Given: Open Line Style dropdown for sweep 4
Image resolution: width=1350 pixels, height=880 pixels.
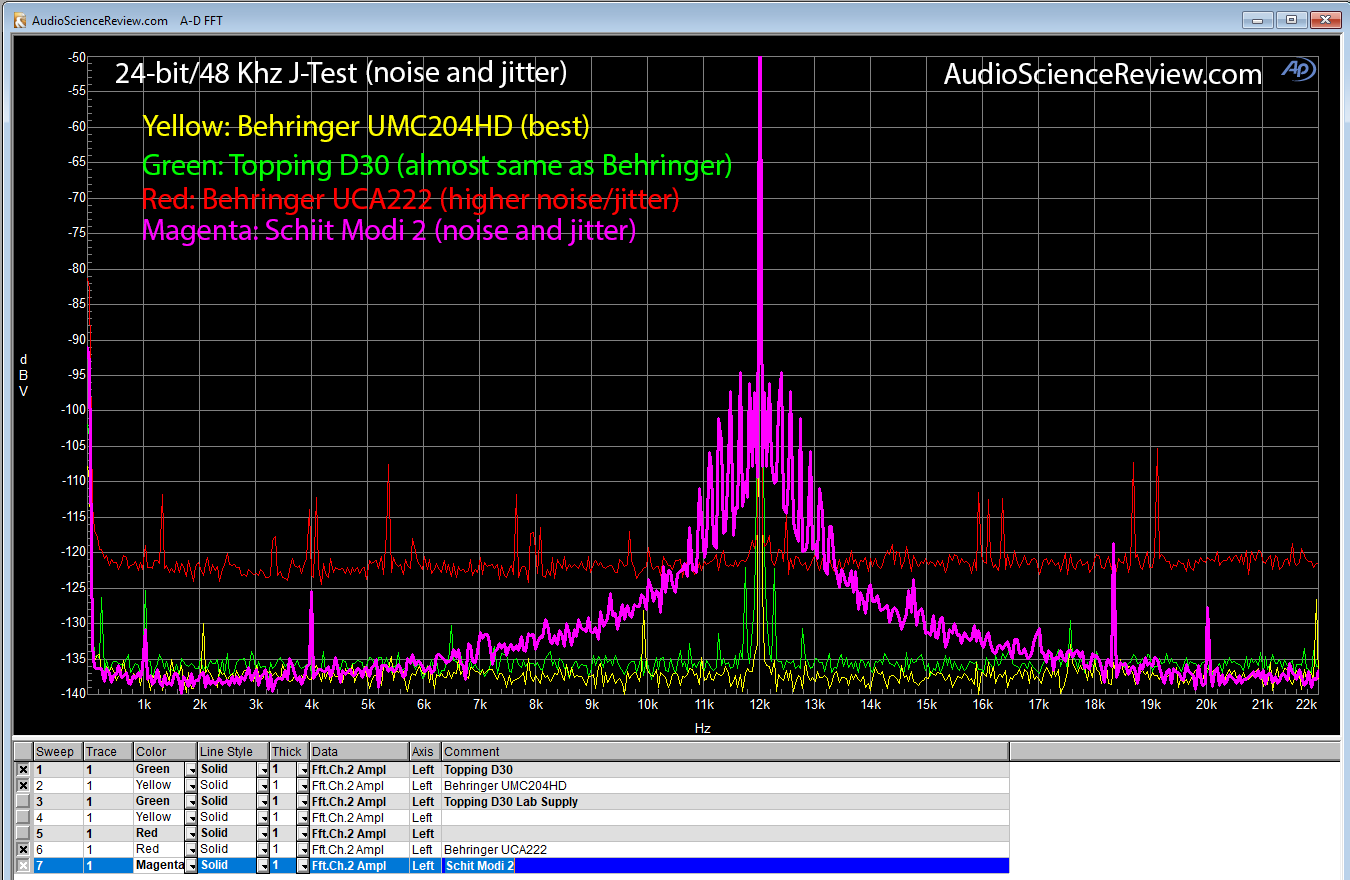Looking at the screenshot, I should tap(263, 817).
